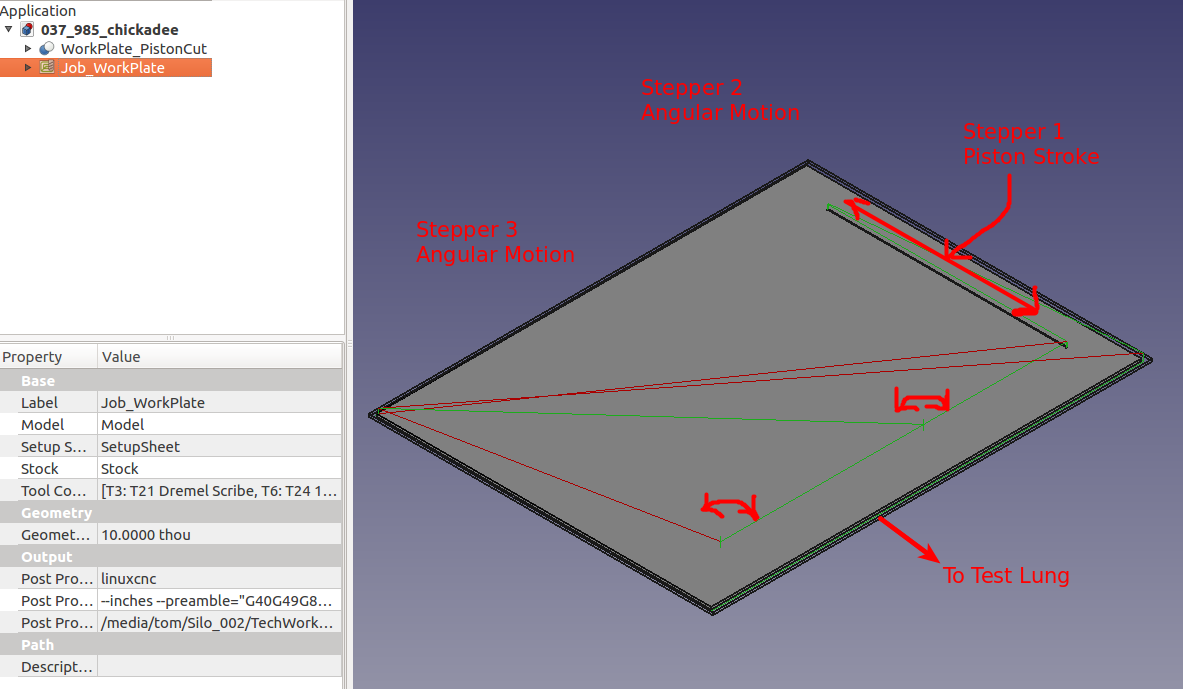The height and width of the screenshot is (691, 1185).
Task: Select the WorkPlate_PistonCut tree label
Action: coord(133,49)
